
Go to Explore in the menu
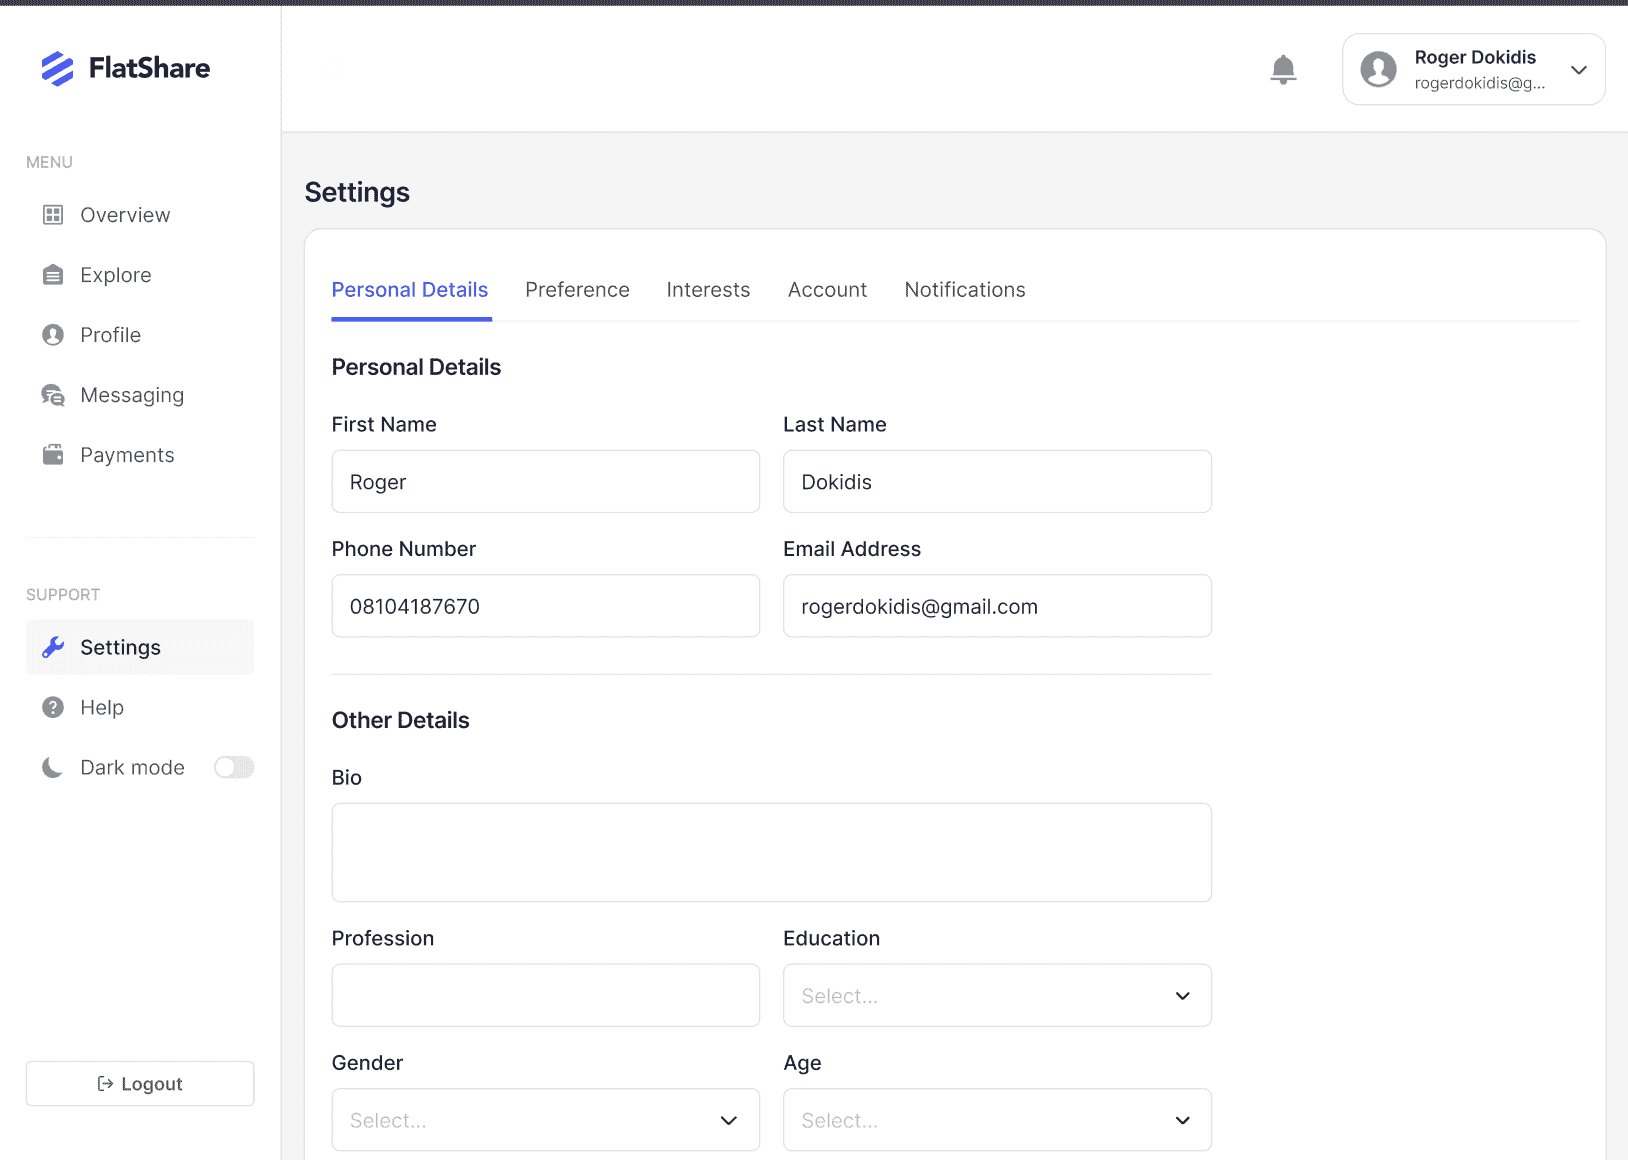pyautogui.click(x=140, y=275)
